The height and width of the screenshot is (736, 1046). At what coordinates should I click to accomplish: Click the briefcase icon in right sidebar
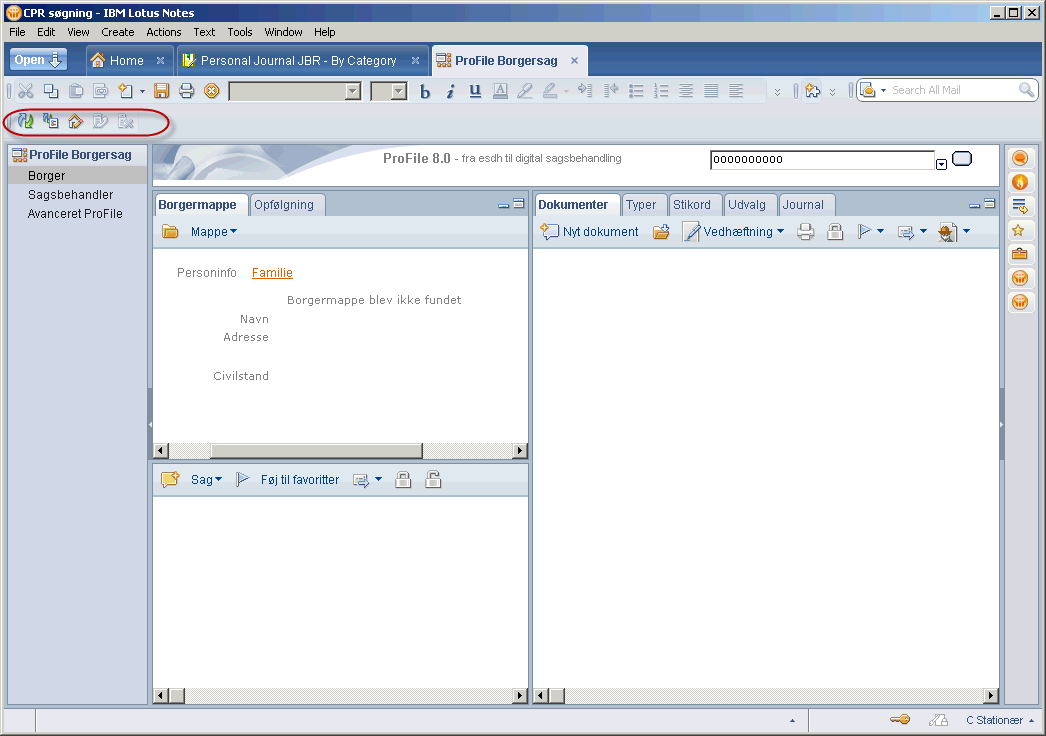[1019, 254]
